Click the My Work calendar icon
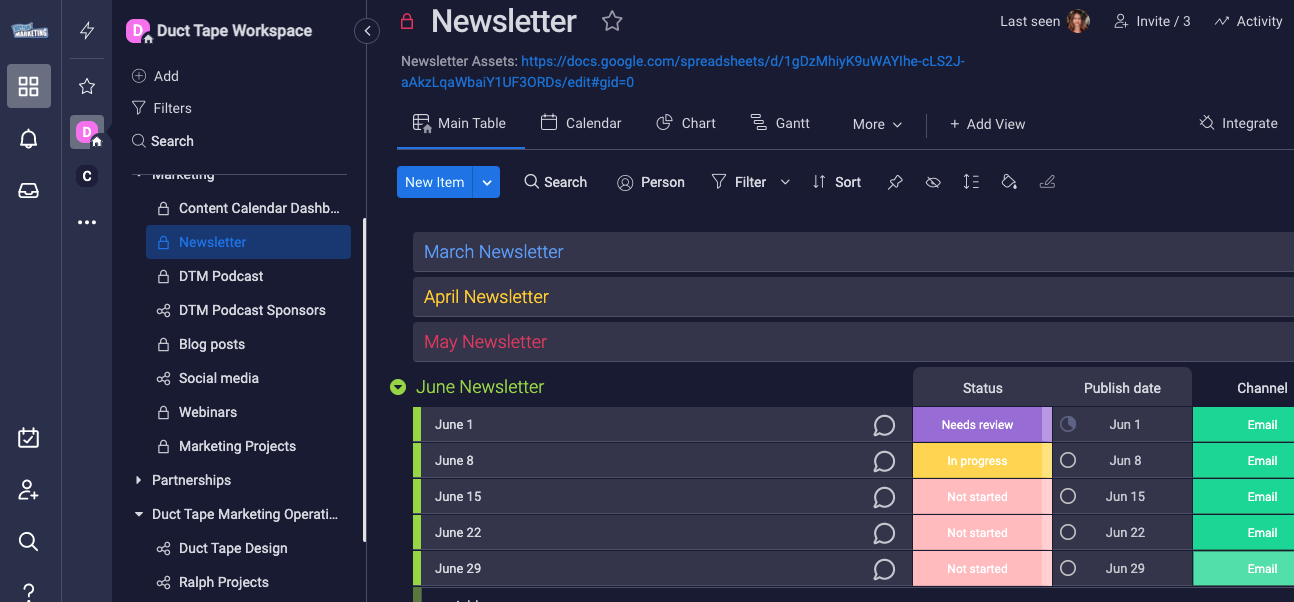 coord(29,438)
